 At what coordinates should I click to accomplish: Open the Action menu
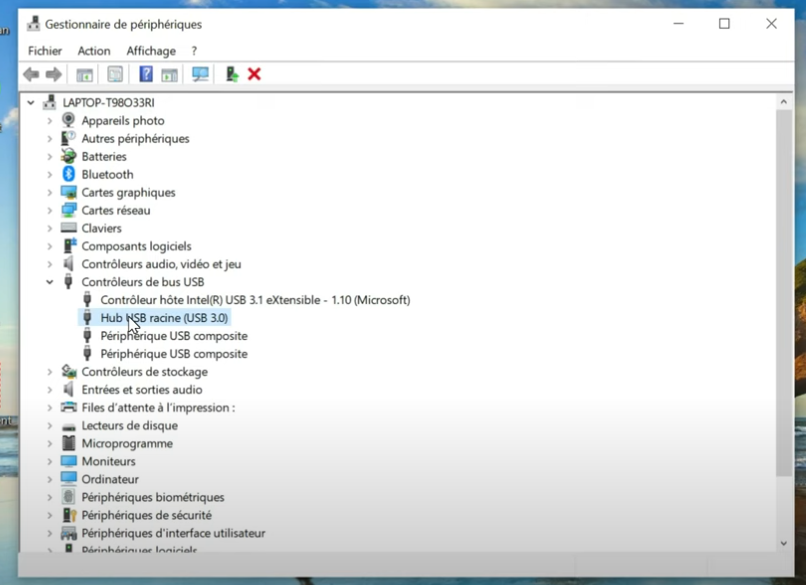(94, 51)
